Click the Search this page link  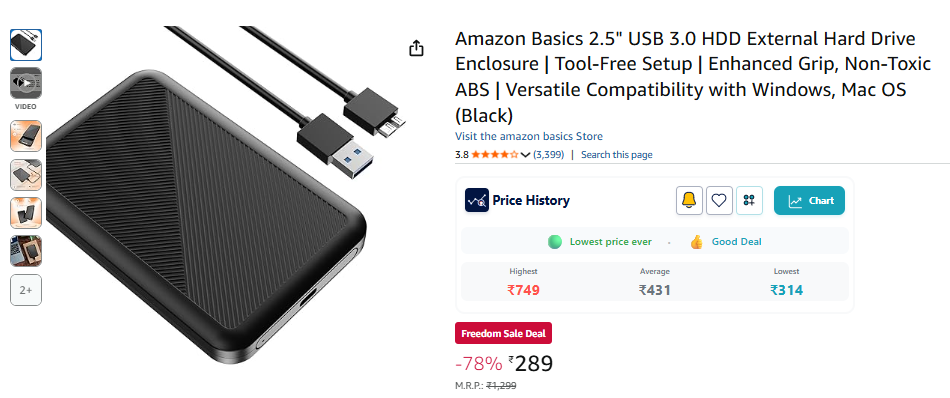click(x=617, y=154)
